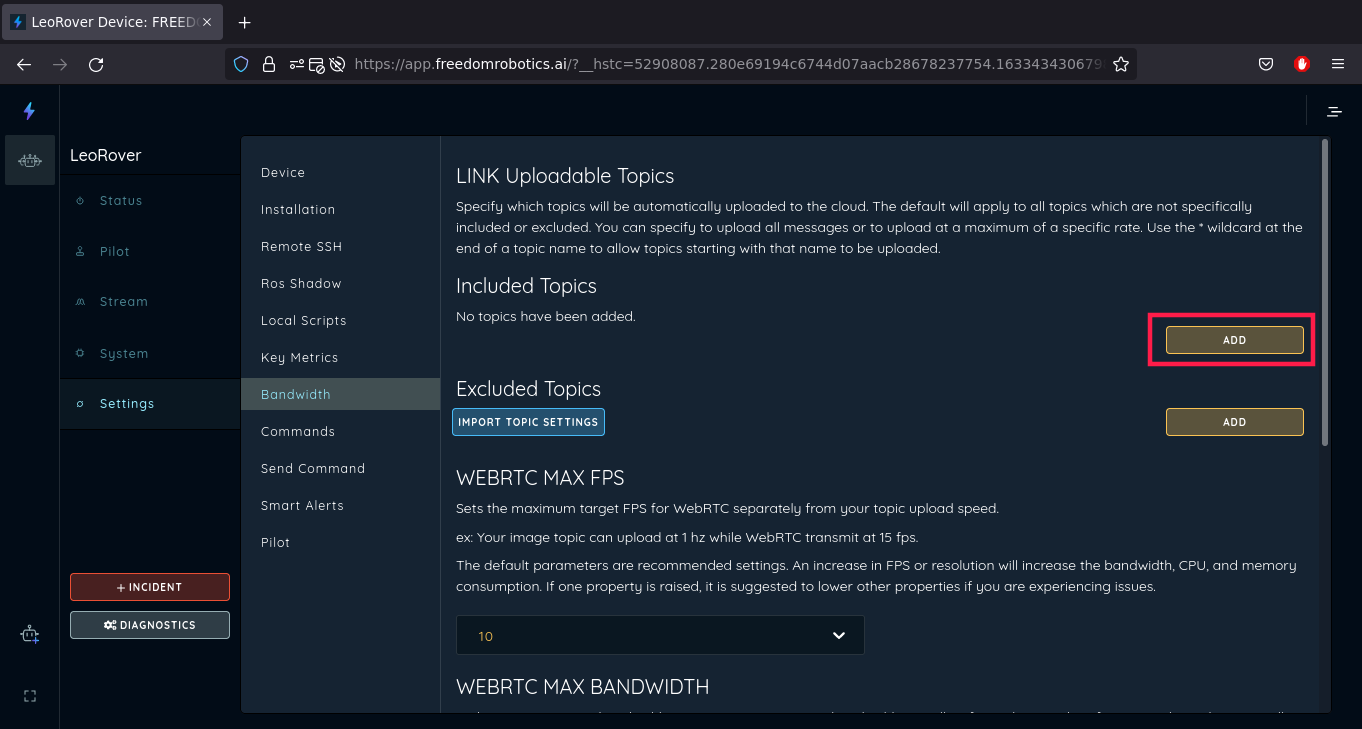Image resolution: width=1362 pixels, height=729 pixels.
Task: Switch to Installation settings tab
Action: tap(340, 210)
